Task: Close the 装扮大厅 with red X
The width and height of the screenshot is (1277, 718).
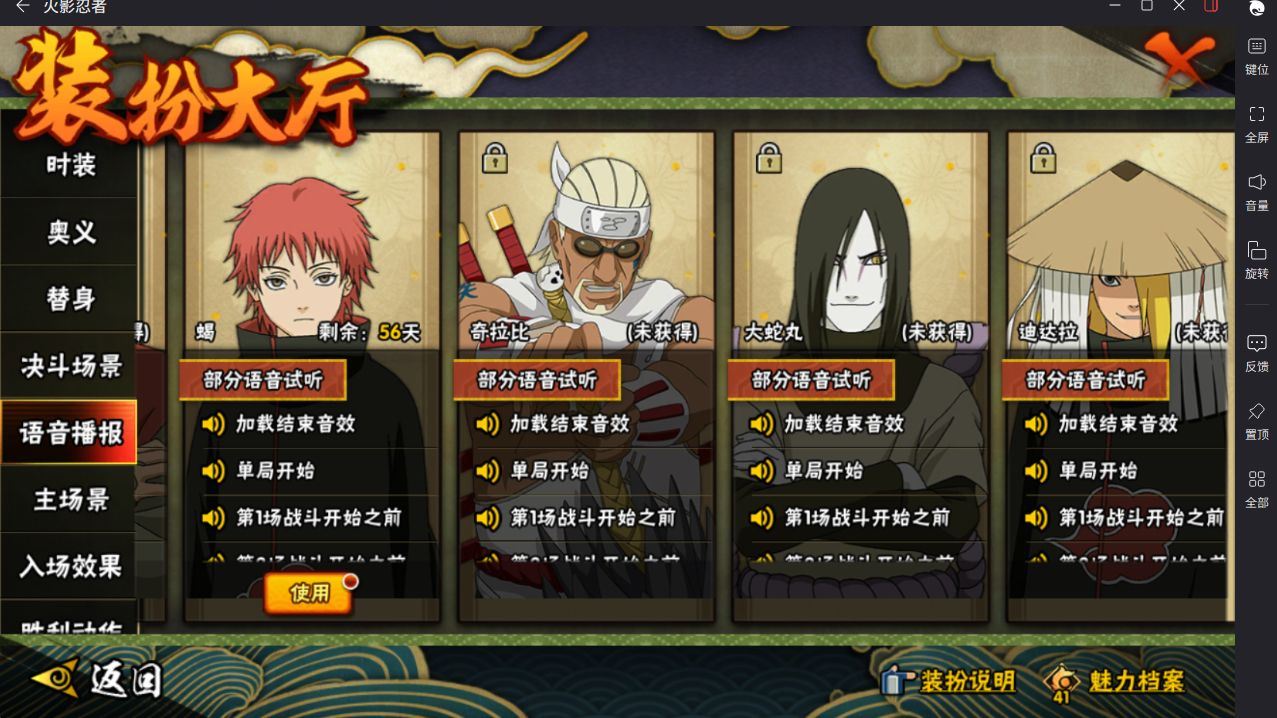Action: click(x=1180, y=62)
